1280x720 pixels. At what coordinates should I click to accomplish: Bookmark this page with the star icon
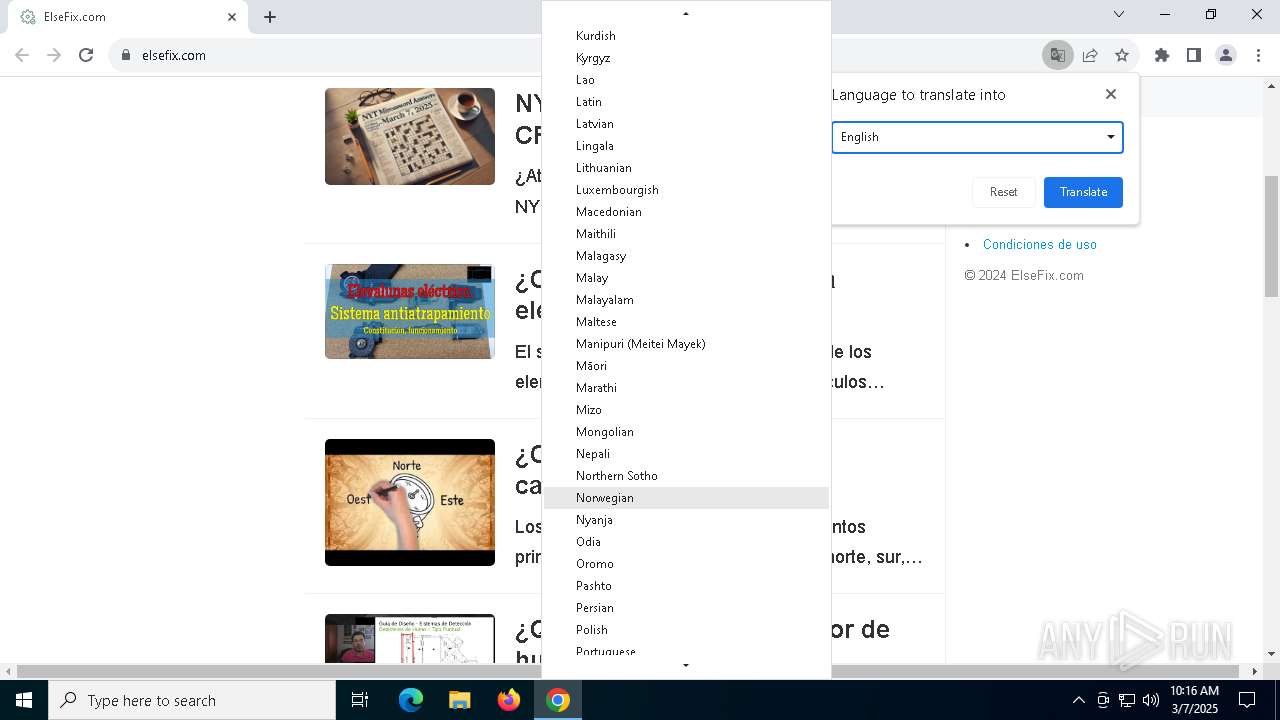pyautogui.click(x=1122, y=55)
